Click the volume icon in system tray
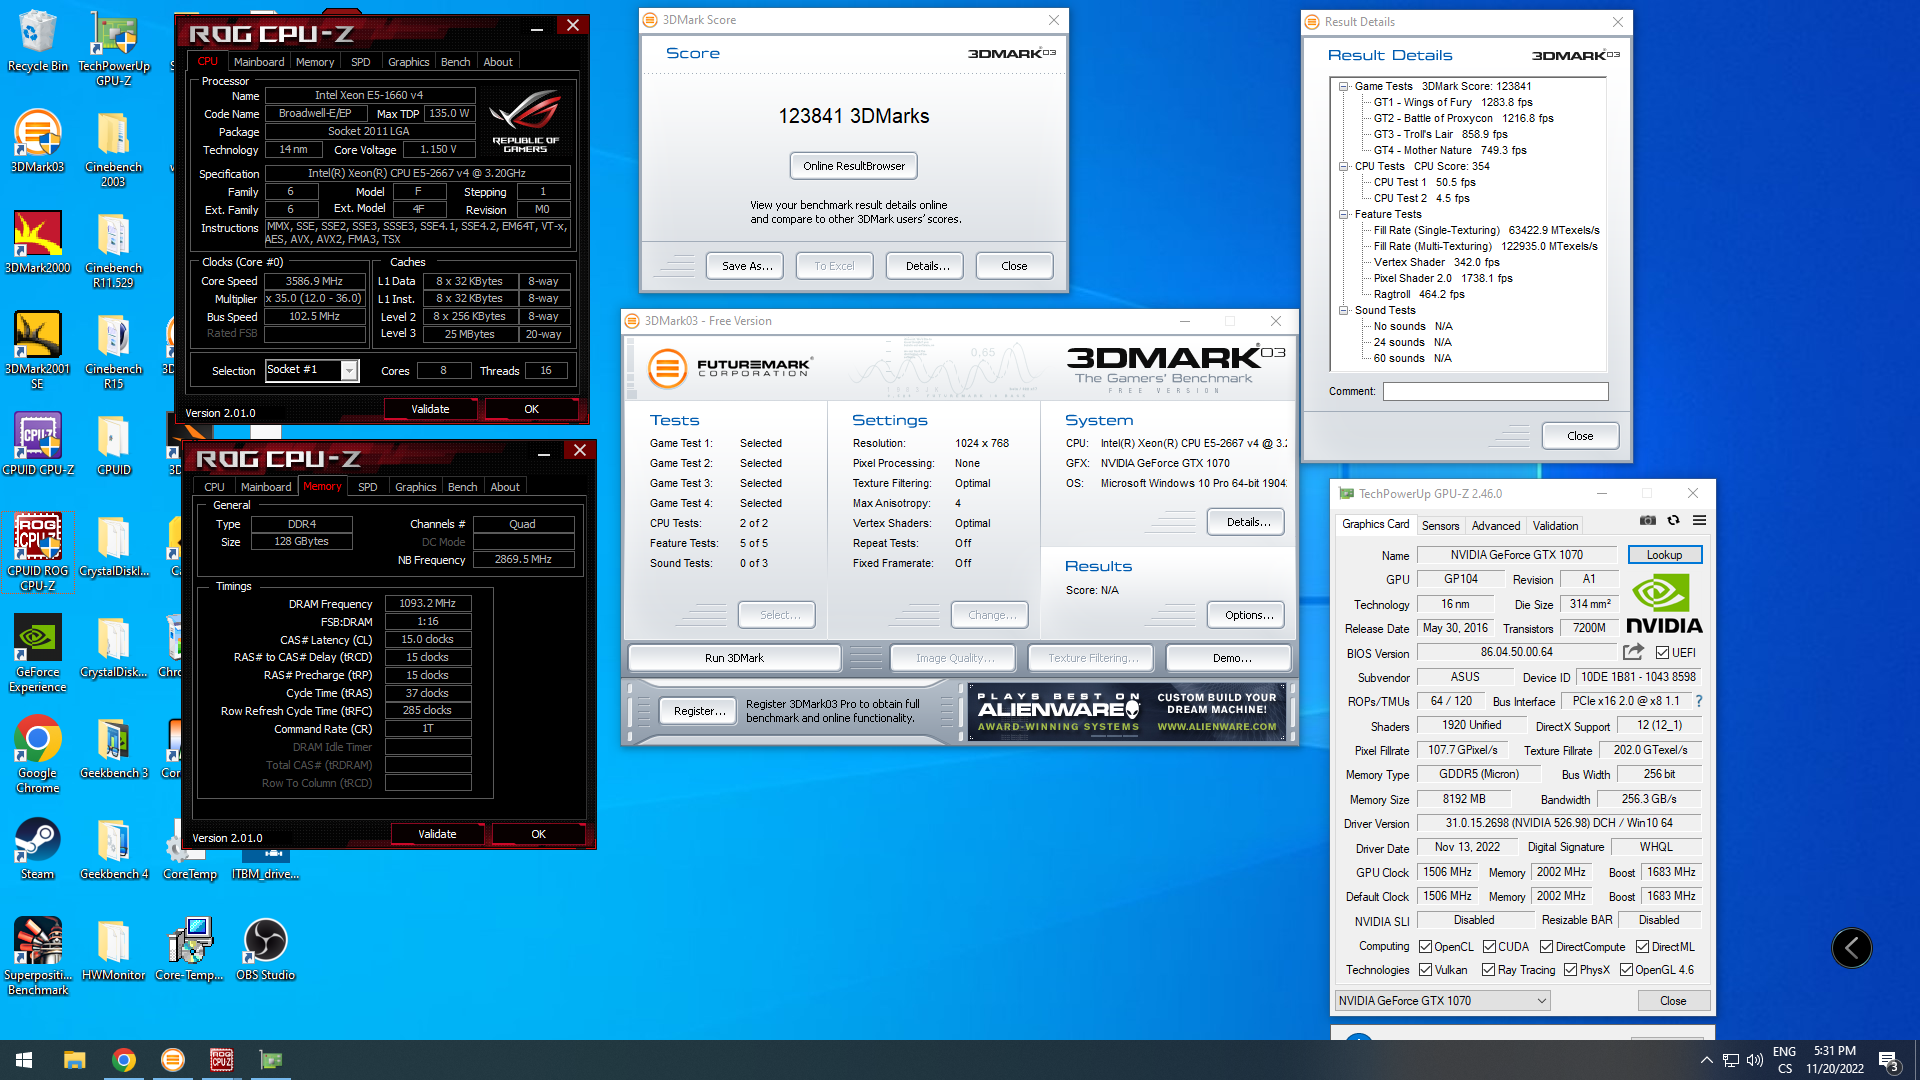The width and height of the screenshot is (1920, 1080). (1755, 1060)
